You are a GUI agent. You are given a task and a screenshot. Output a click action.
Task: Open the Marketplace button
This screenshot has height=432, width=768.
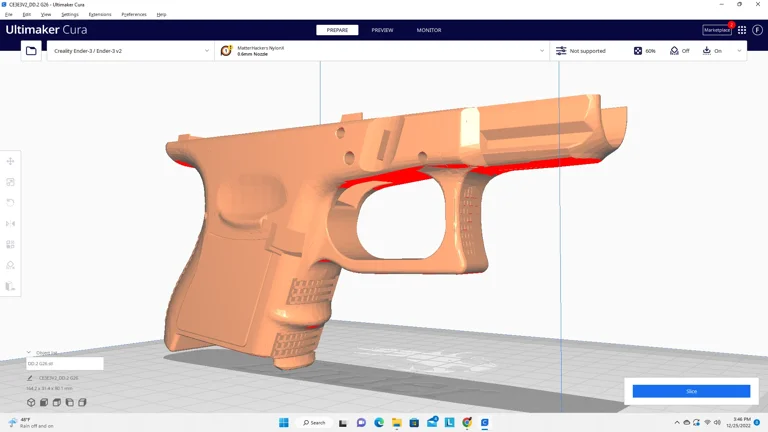[x=717, y=30]
